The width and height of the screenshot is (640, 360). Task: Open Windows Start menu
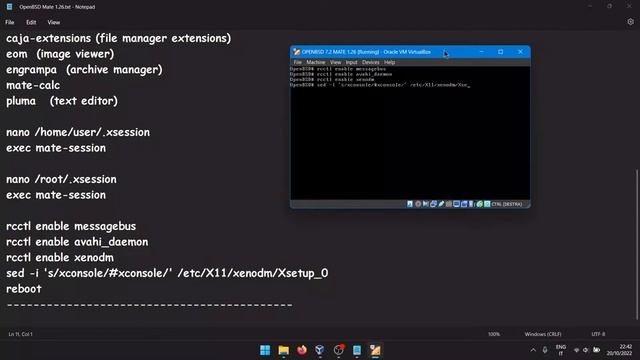click(x=265, y=350)
